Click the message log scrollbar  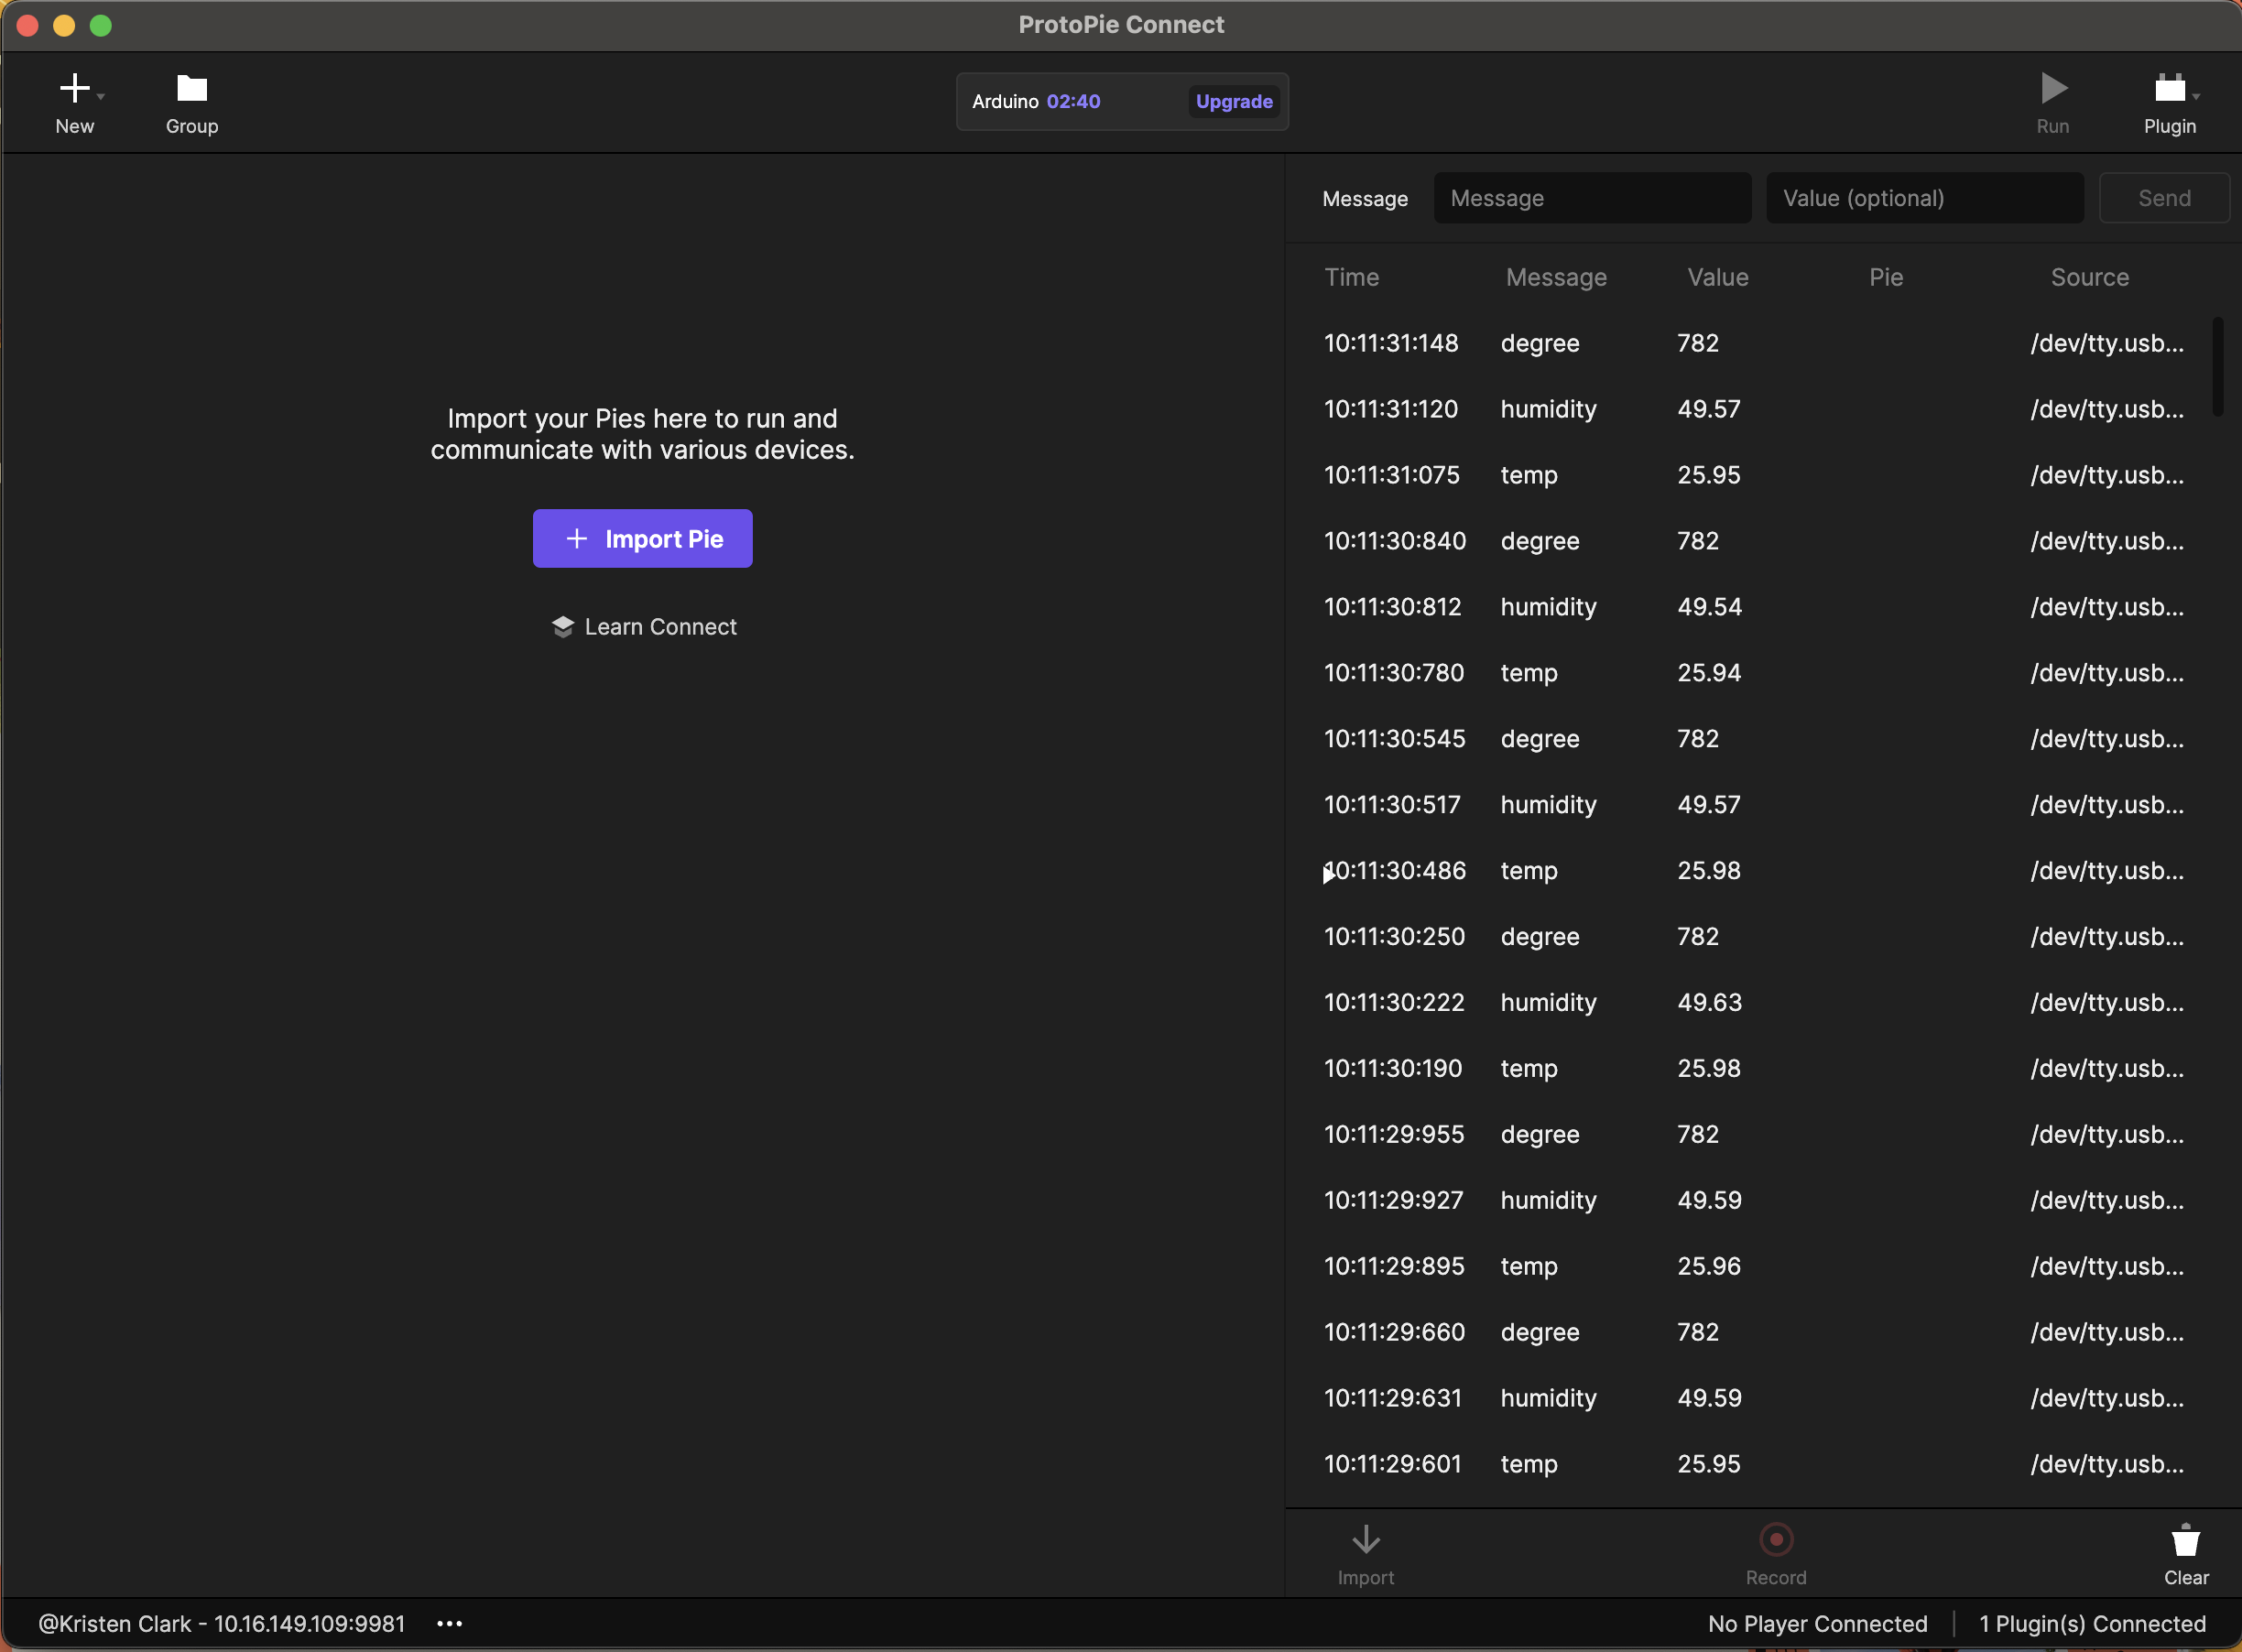click(x=2217, y=366)
